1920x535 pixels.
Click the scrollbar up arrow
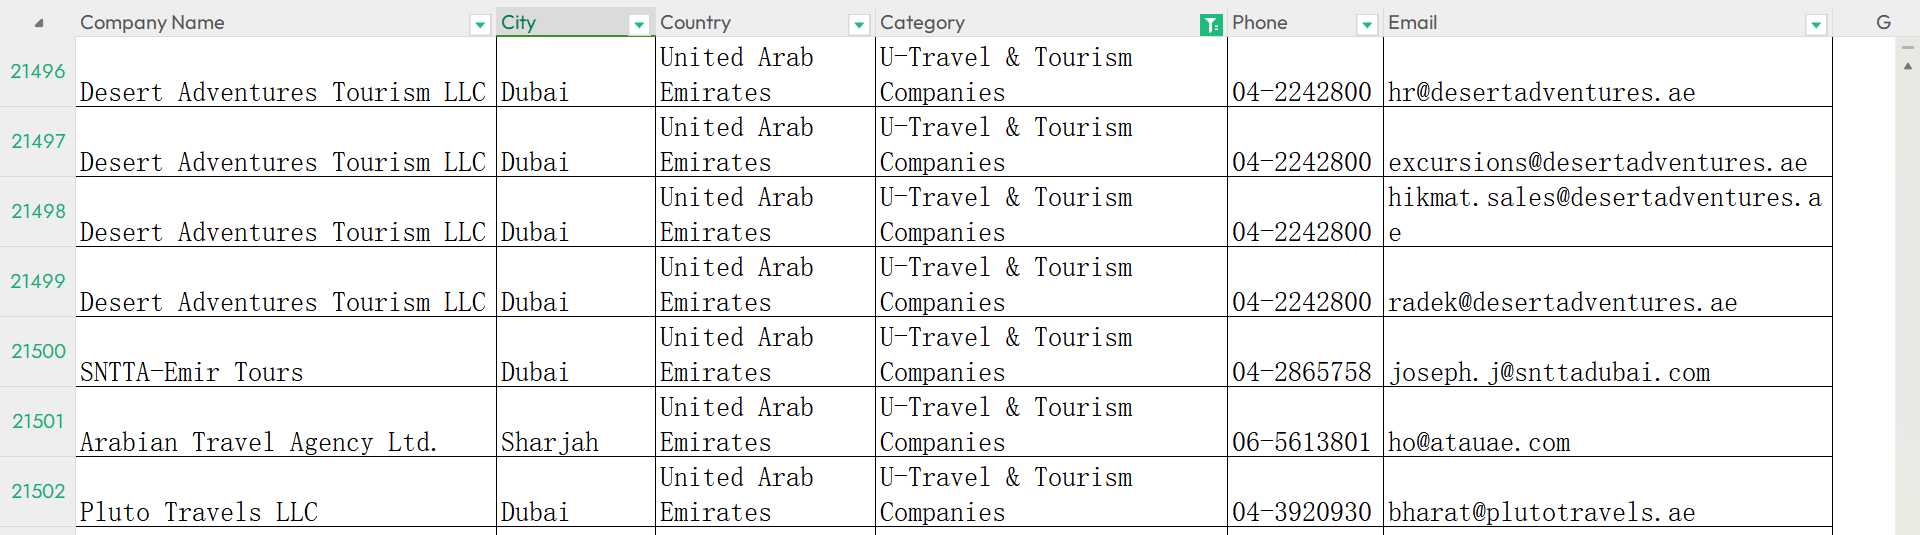click(1907, 66)
